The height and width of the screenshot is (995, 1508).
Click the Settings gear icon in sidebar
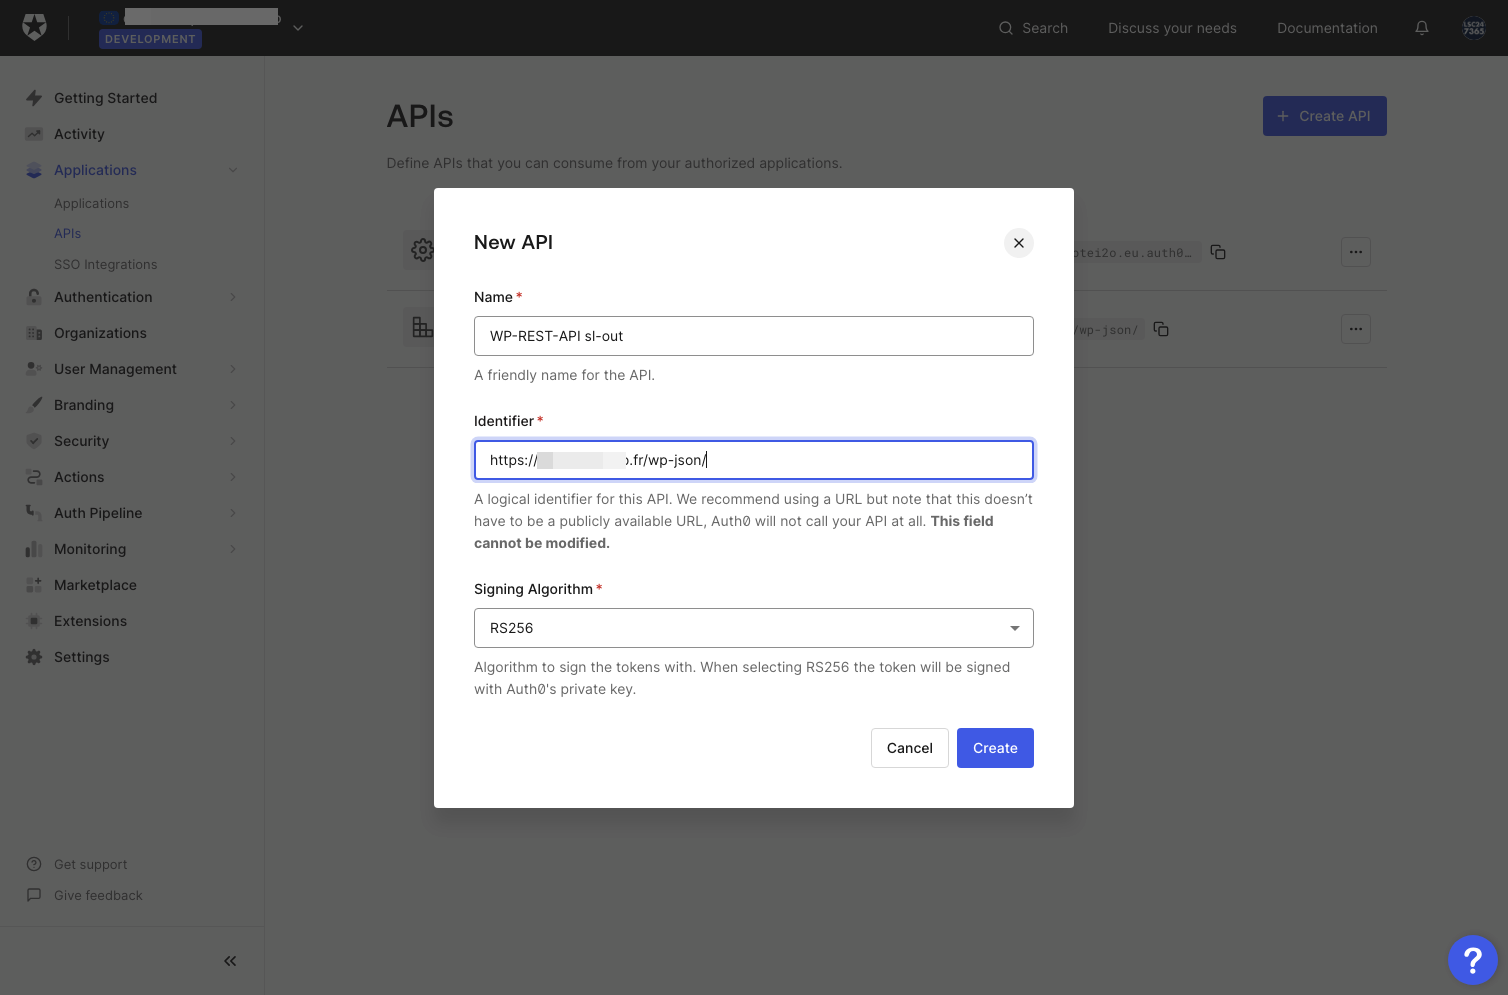click(x=34, y=657)
